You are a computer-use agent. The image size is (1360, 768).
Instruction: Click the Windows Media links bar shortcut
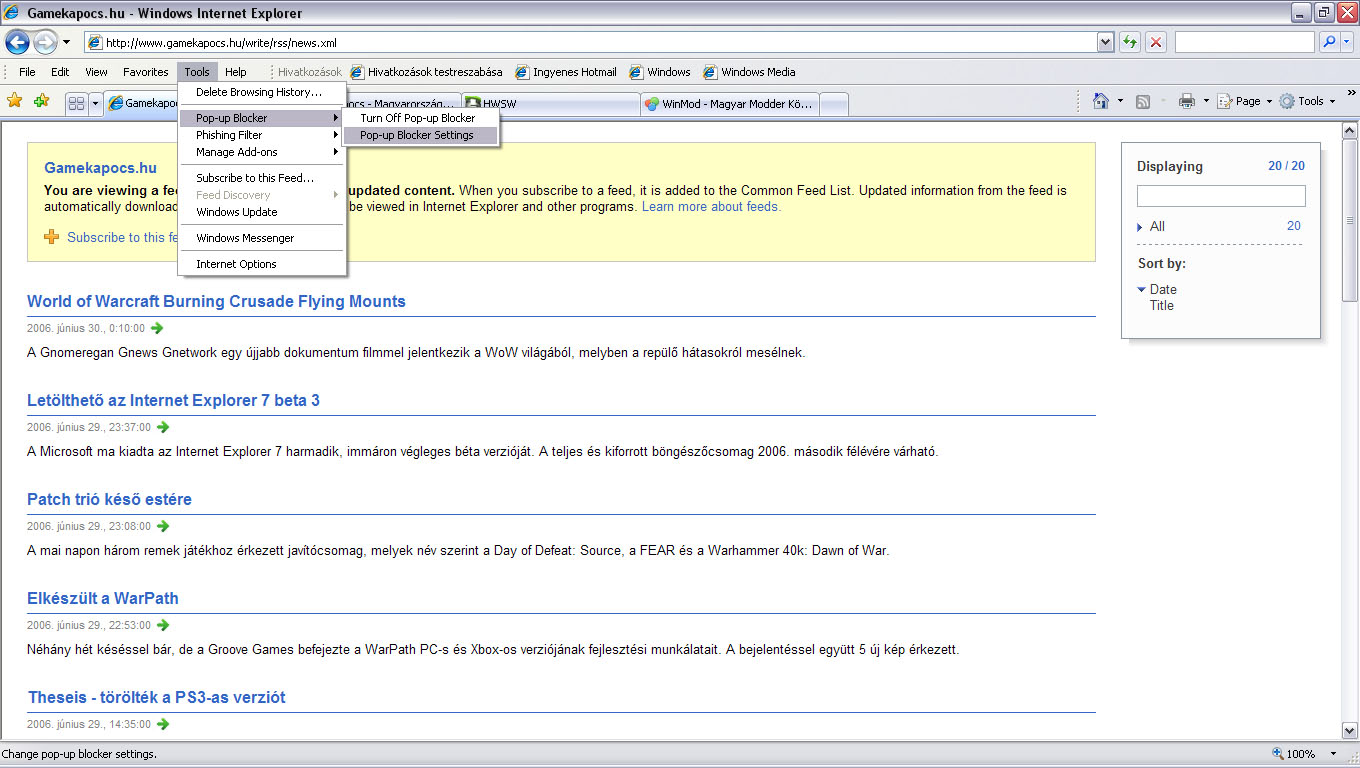(749, 72)
